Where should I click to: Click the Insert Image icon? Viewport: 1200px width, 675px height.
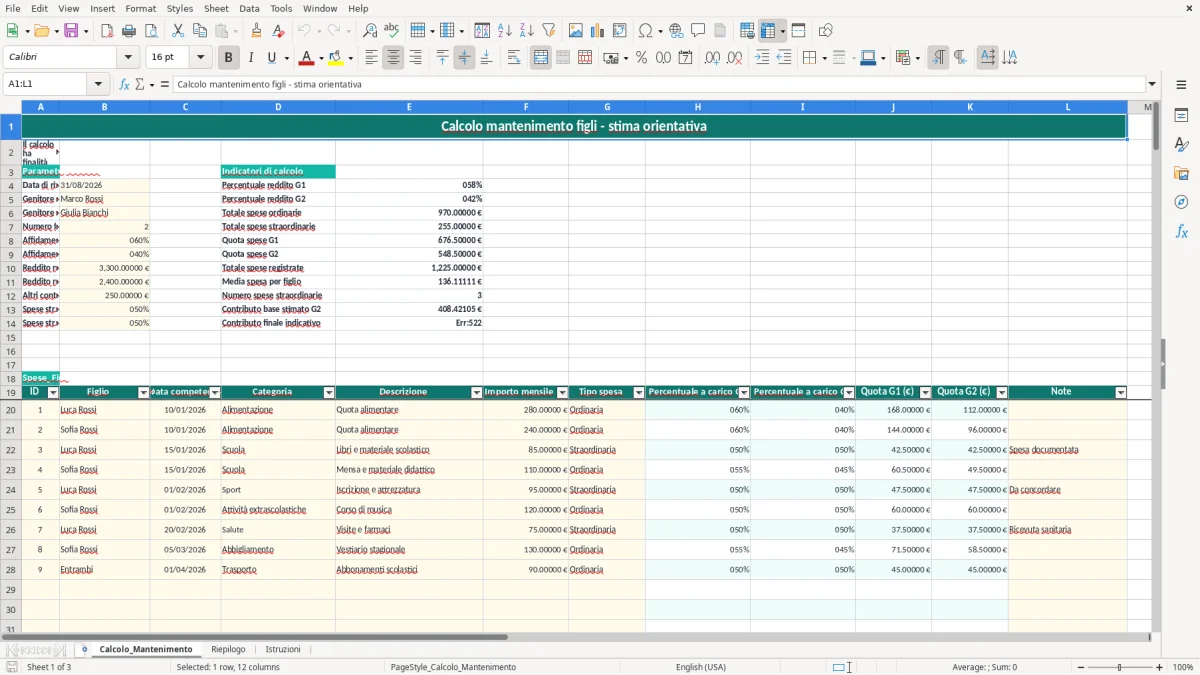pyautogui.click(x=576, y=31)
